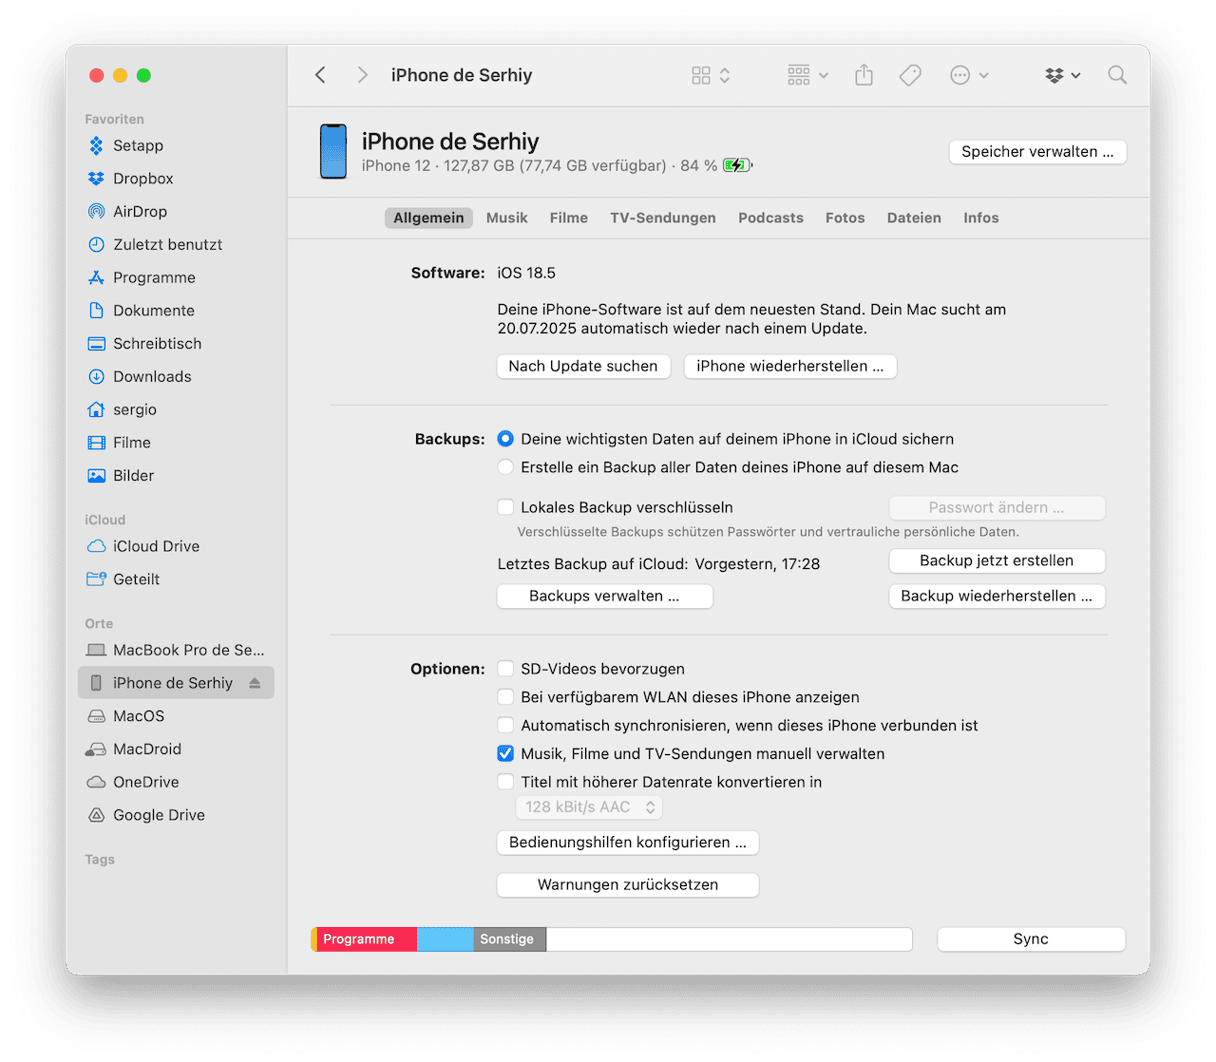The width and height of the screenshot is (1216, 1062).
Task: Click the tag icon in toolbar
Action: click(910, 75)
